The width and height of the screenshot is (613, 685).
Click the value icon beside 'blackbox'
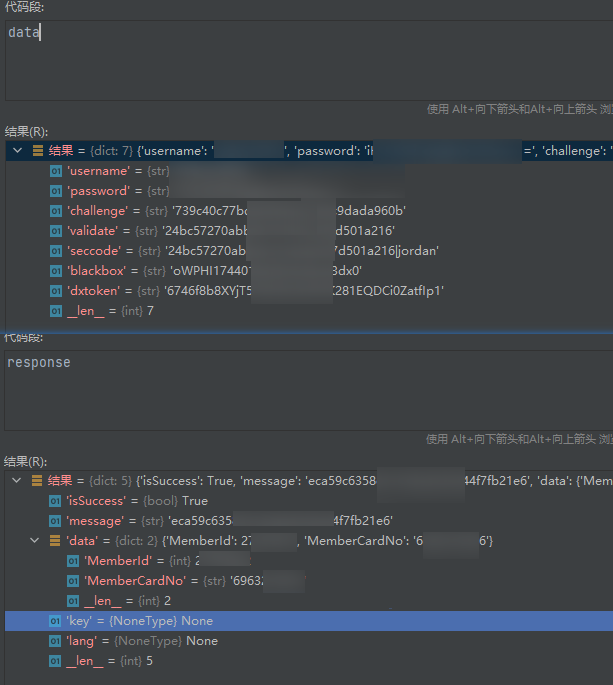56,271
